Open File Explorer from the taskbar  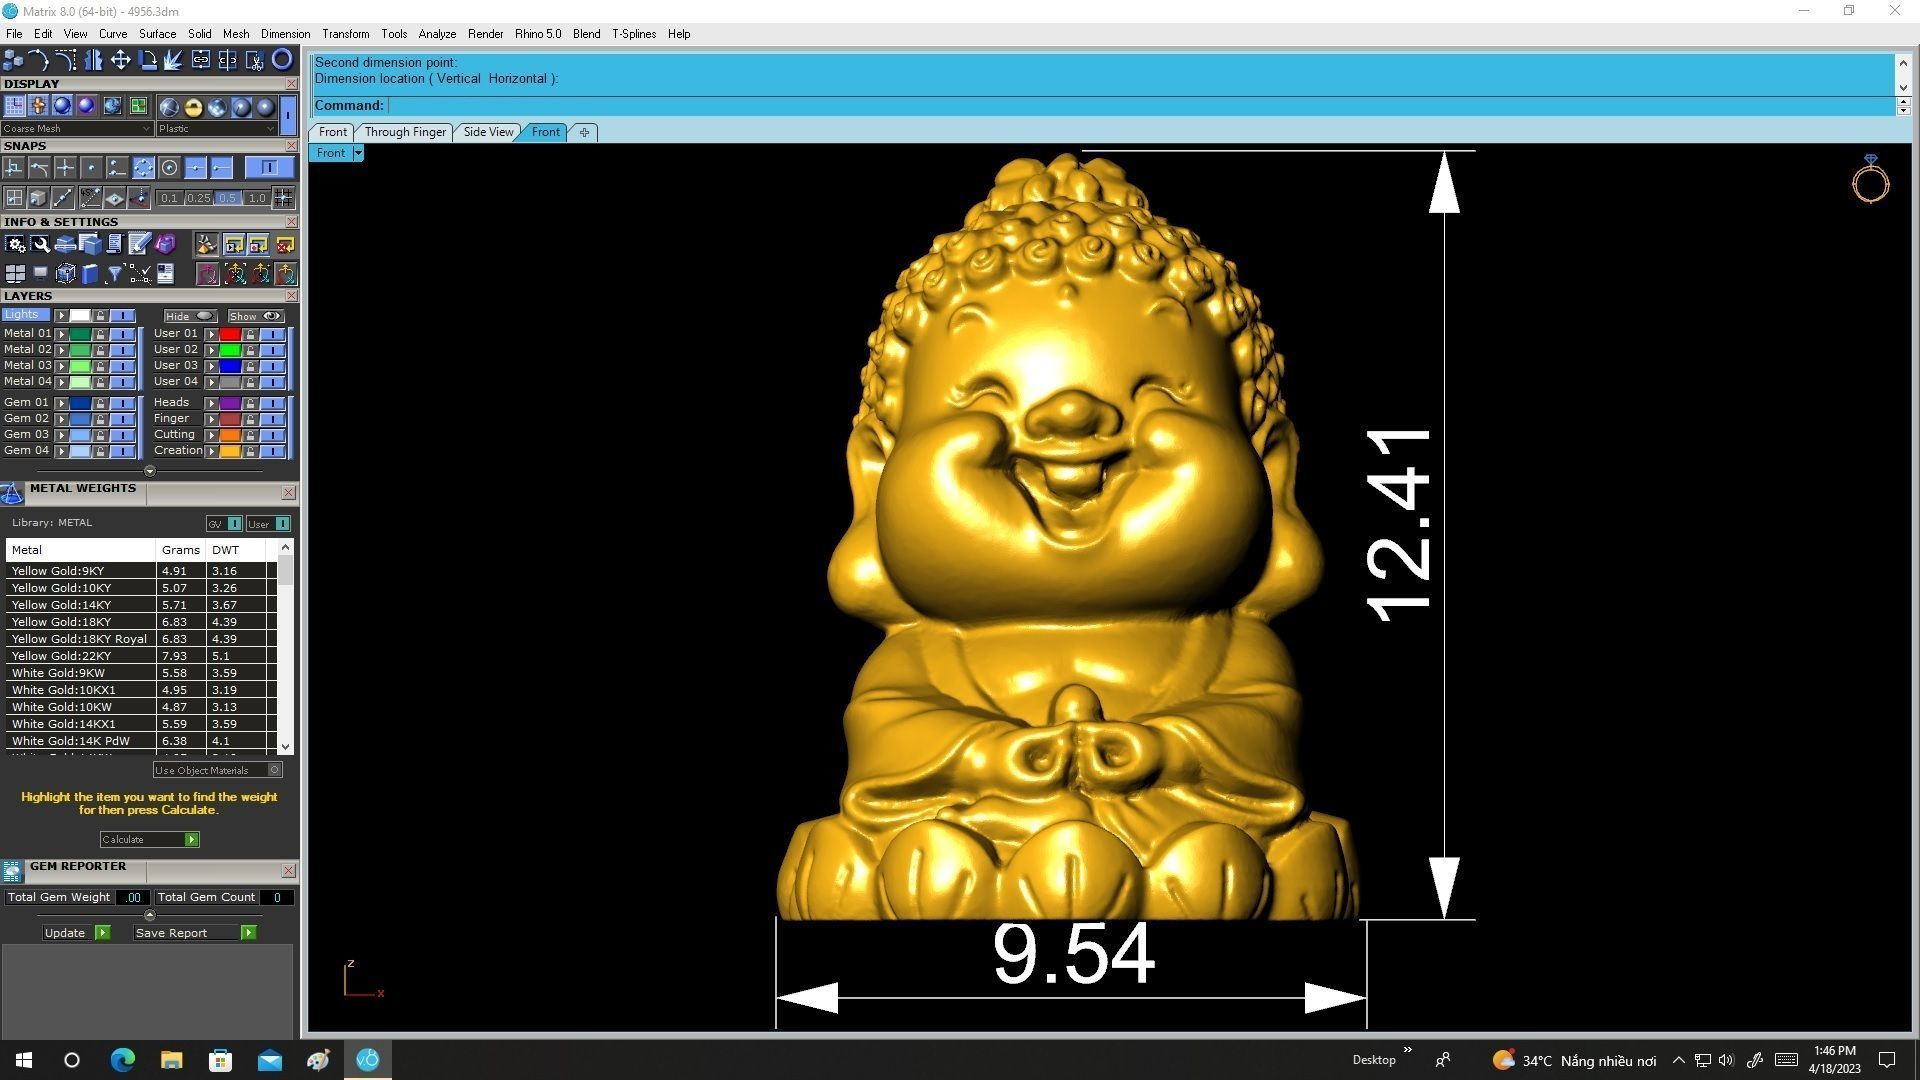click(x=171, y=1060)
